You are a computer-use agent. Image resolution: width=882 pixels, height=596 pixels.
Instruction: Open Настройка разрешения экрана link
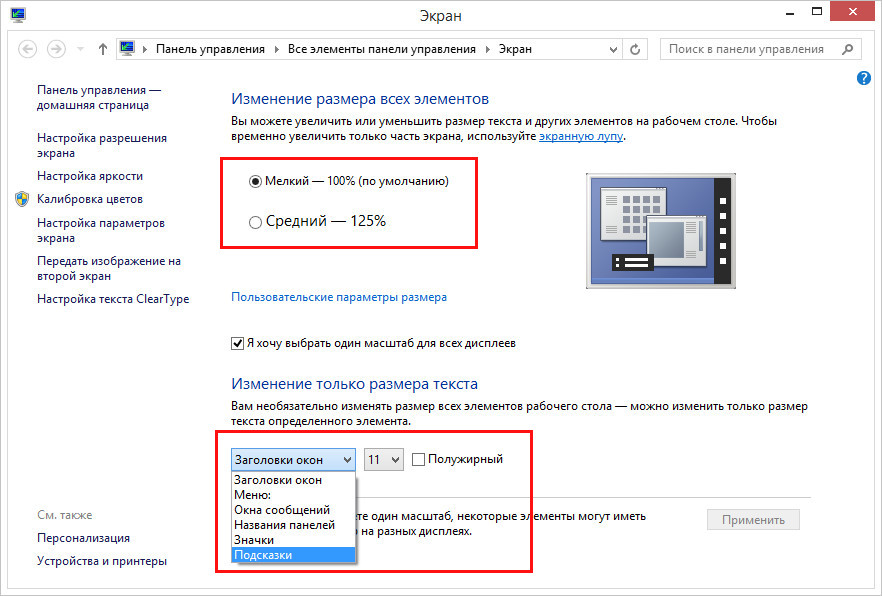[102, 146]
